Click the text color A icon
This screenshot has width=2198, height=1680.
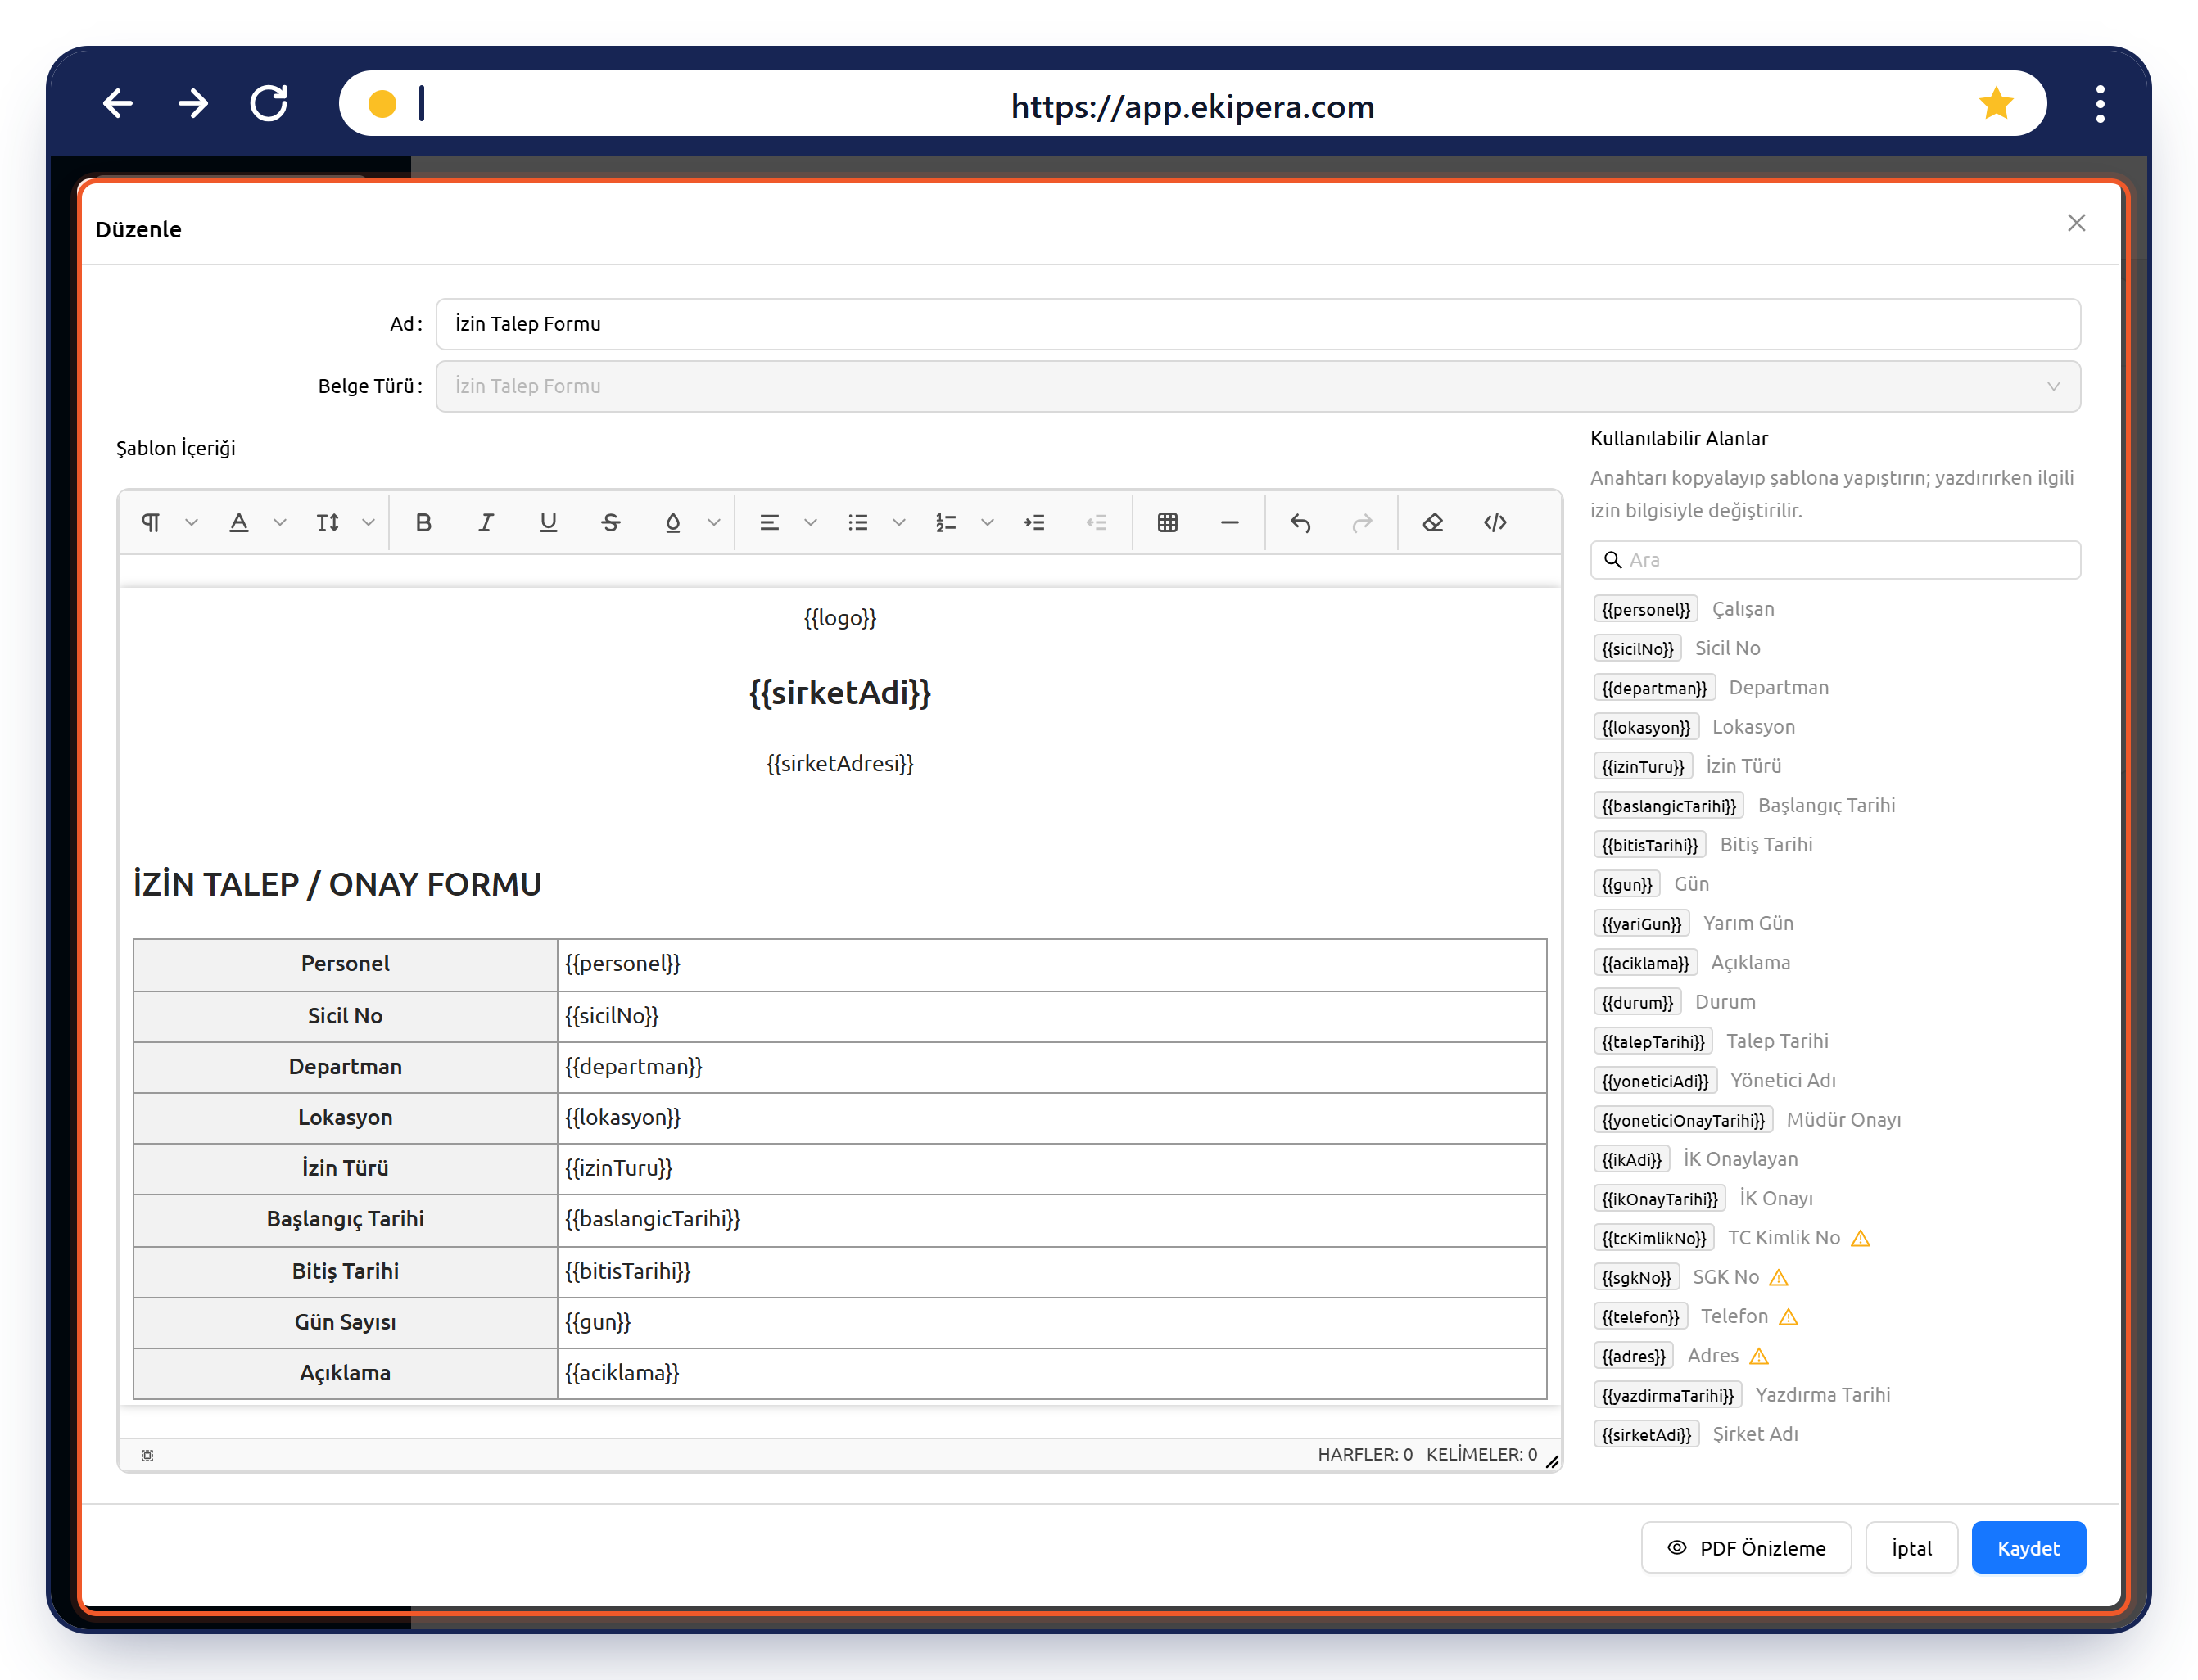click(239, 522)
